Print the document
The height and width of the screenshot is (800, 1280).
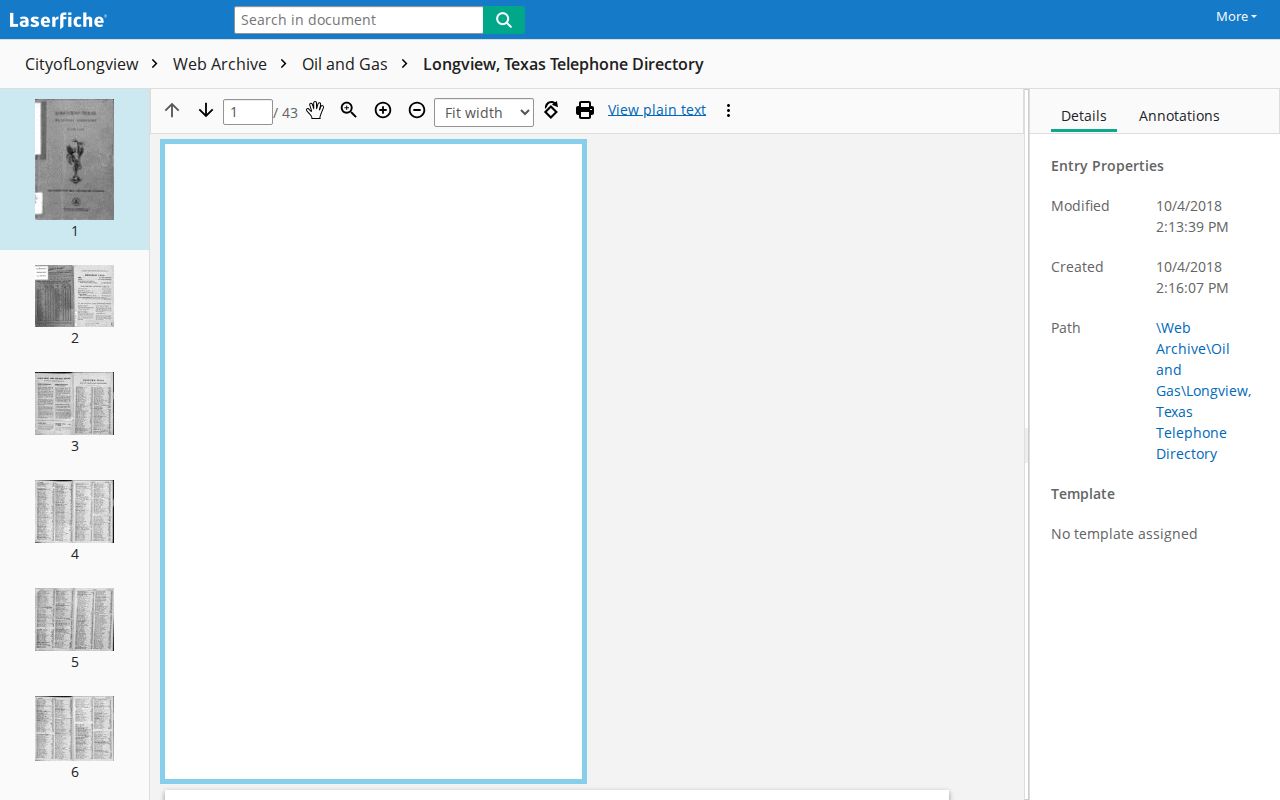tap(585, 111)
